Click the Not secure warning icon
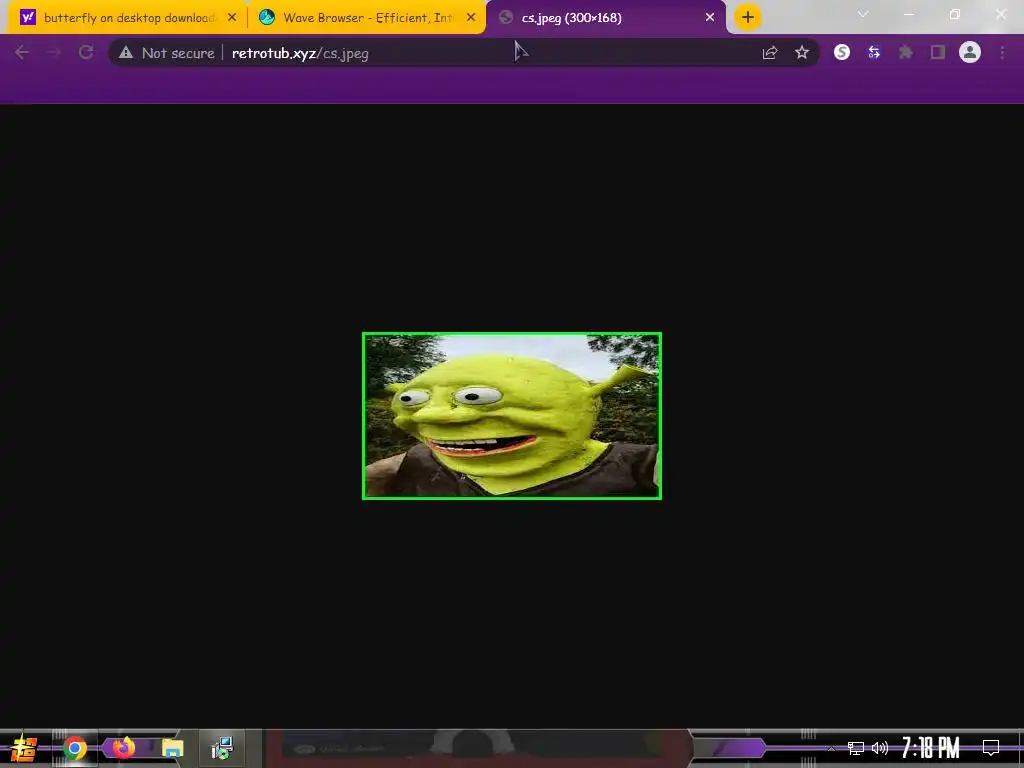 click(x=126, y=53)
